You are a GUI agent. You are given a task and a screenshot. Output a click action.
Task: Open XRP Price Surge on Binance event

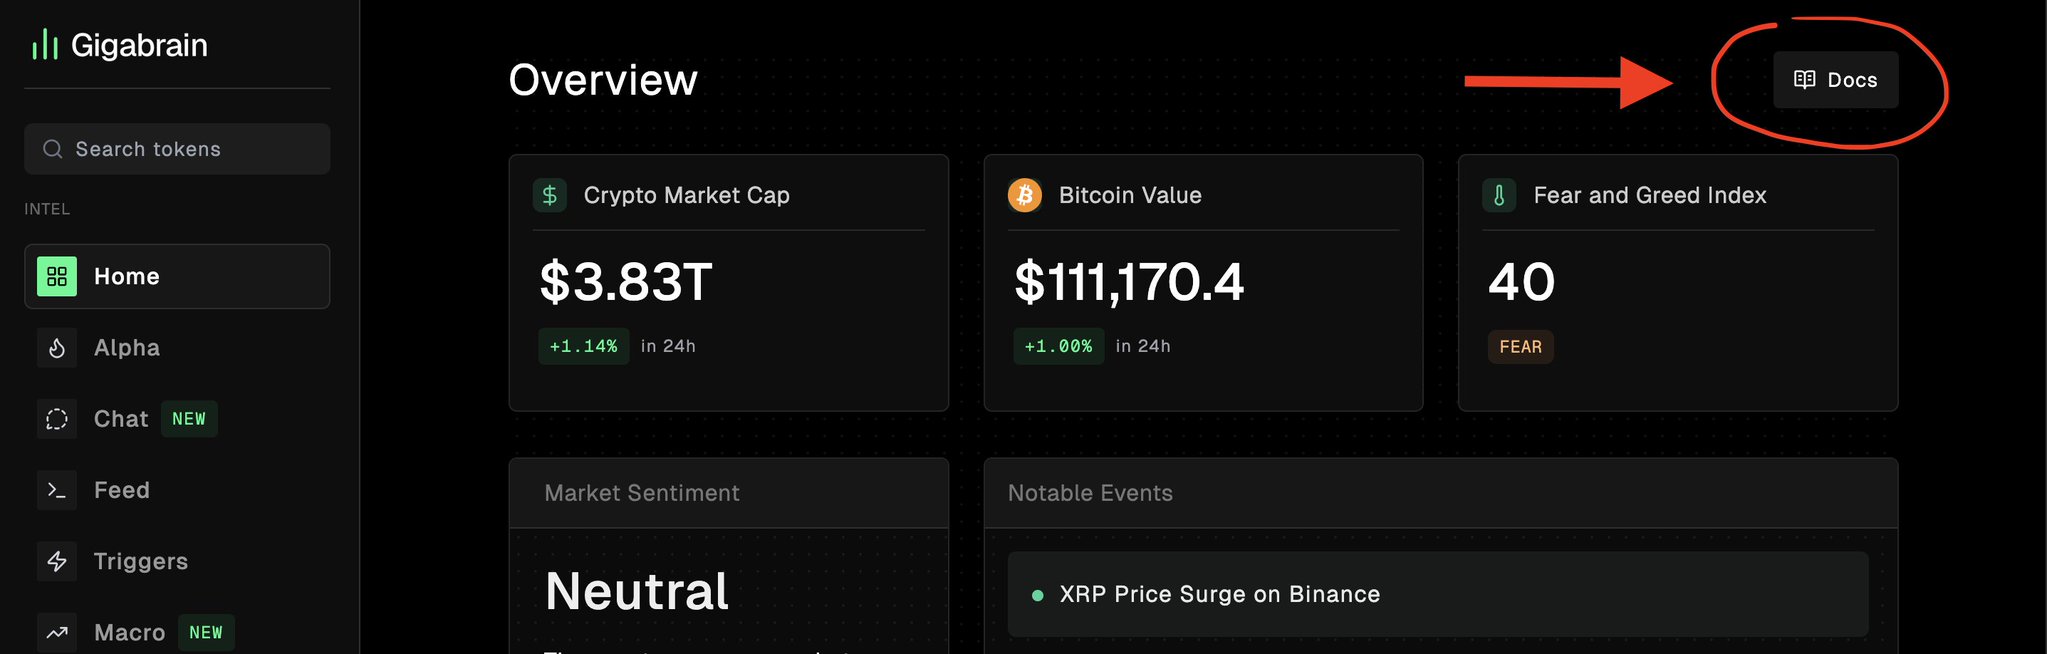click(x=1219, y=594)
